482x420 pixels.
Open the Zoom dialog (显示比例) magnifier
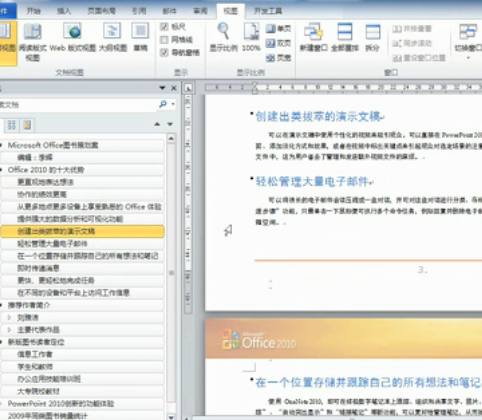tap(223, 37)
